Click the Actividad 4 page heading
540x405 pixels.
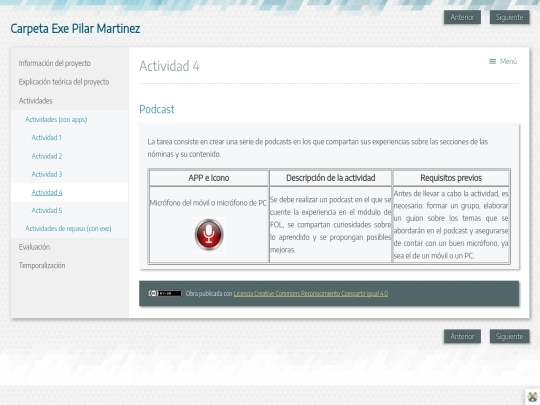169,66
